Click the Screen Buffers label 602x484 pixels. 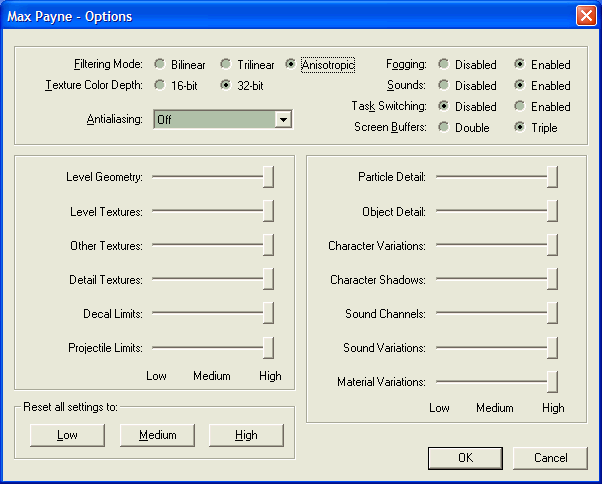coord(390,127)
